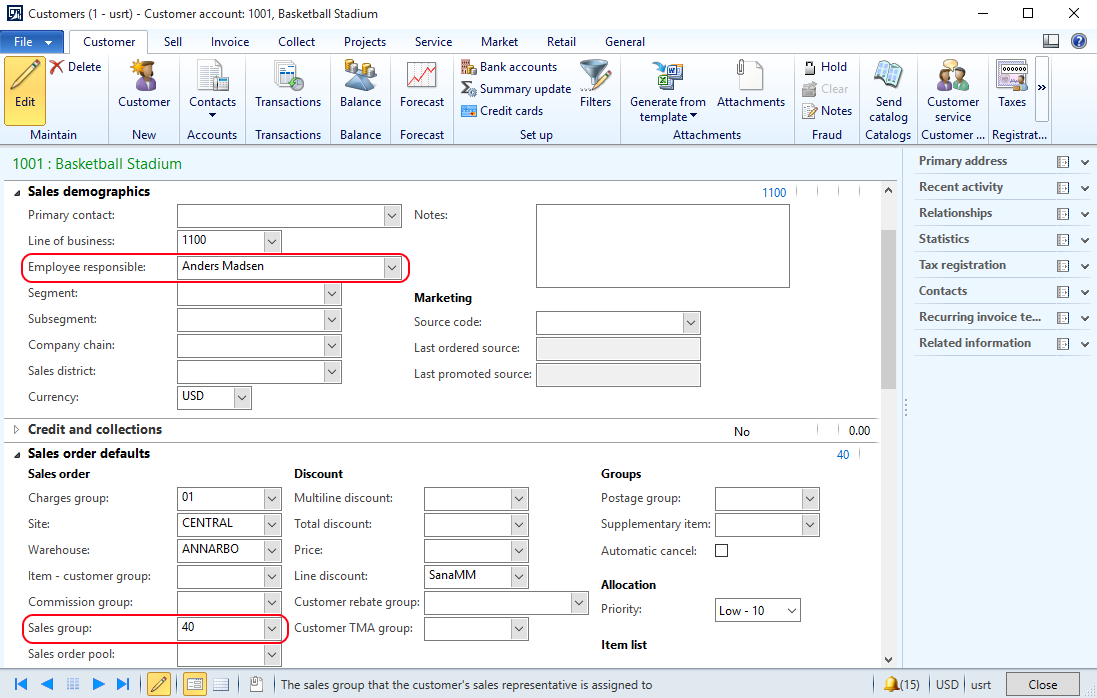Open the Warehouse dropdown

[272, 550]
